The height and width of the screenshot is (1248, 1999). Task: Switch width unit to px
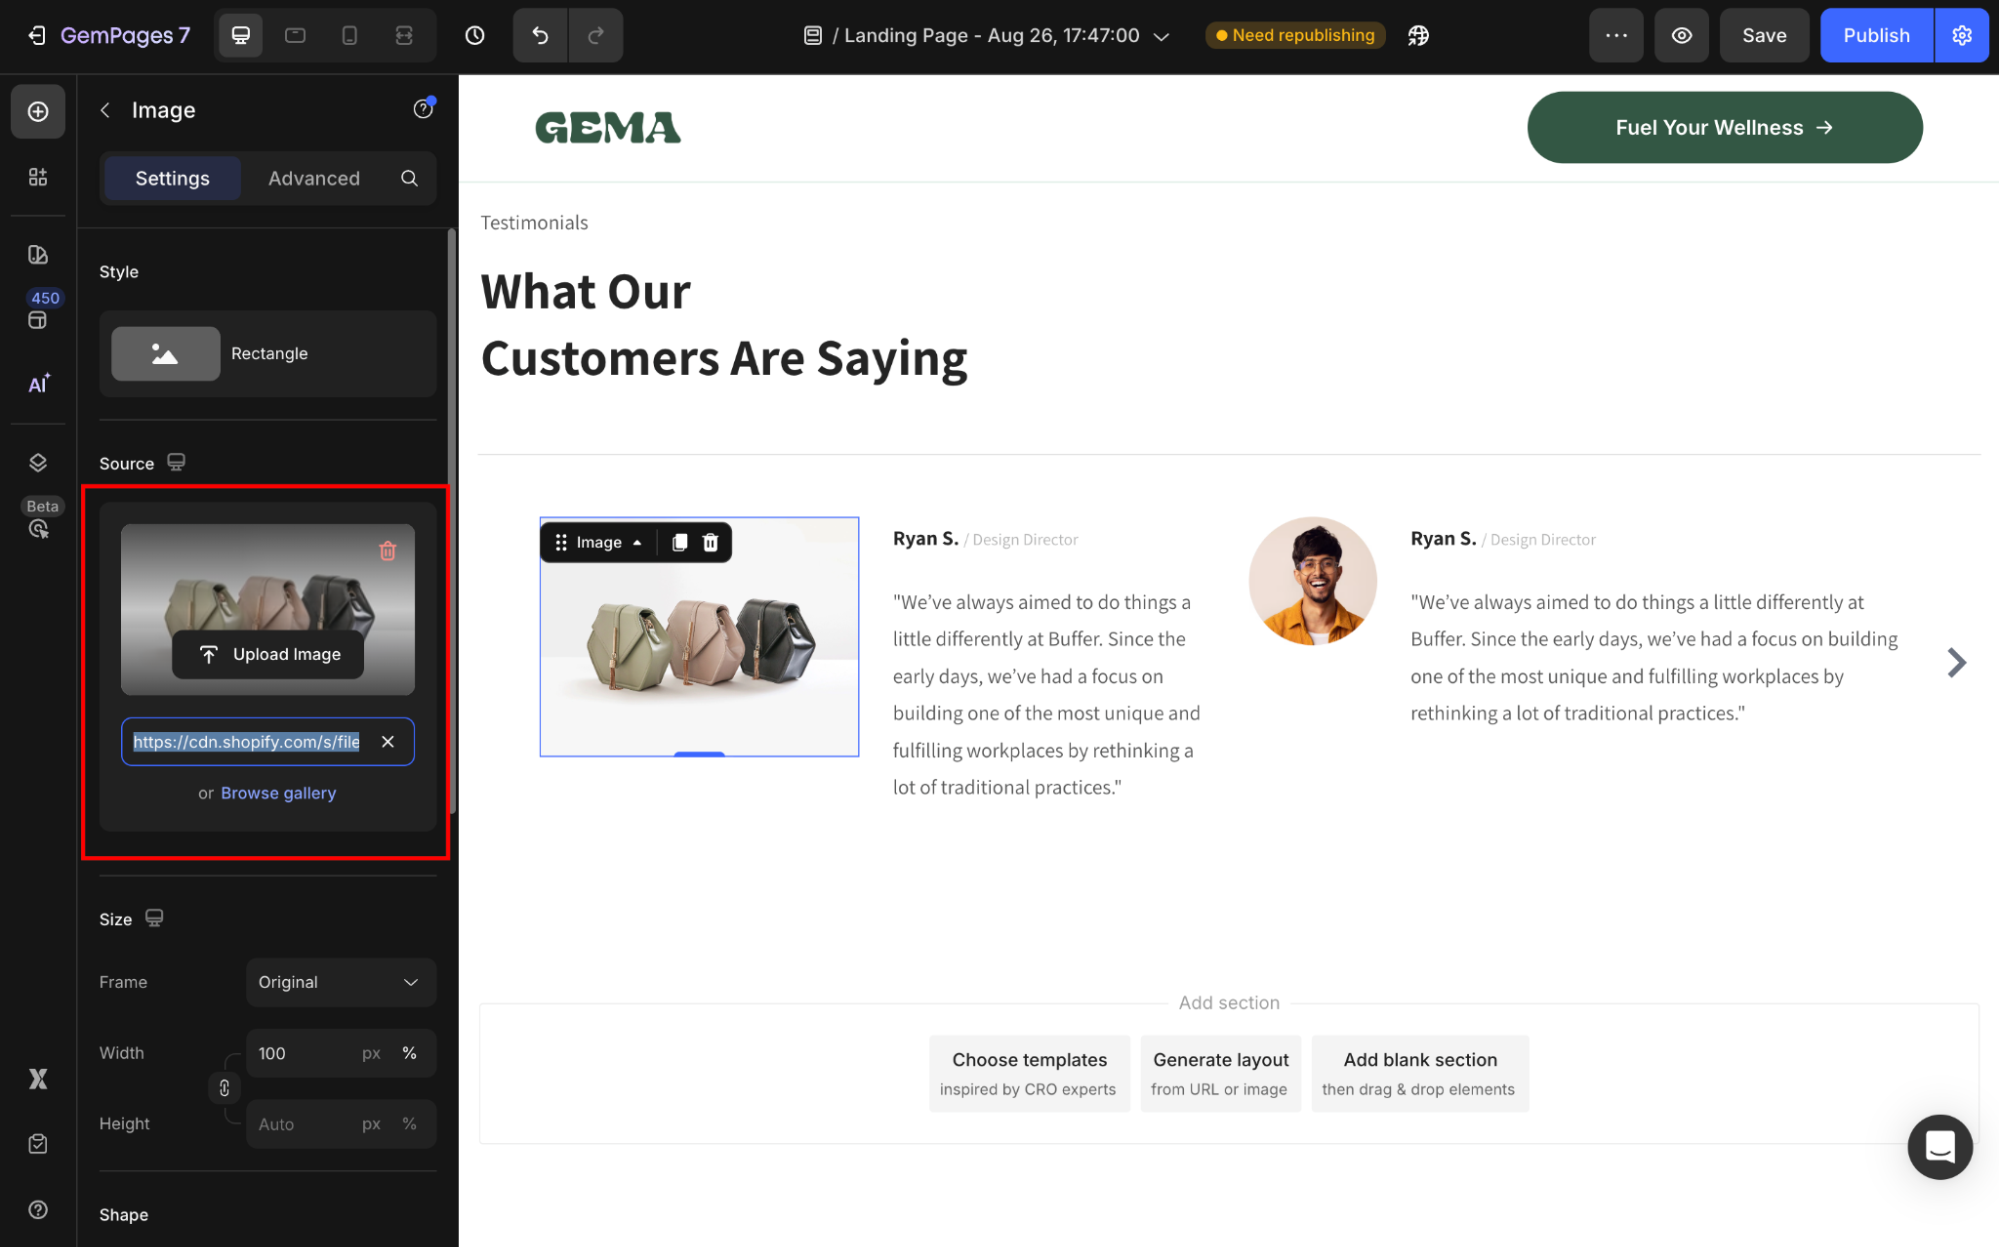click(x=371, y=1053)
